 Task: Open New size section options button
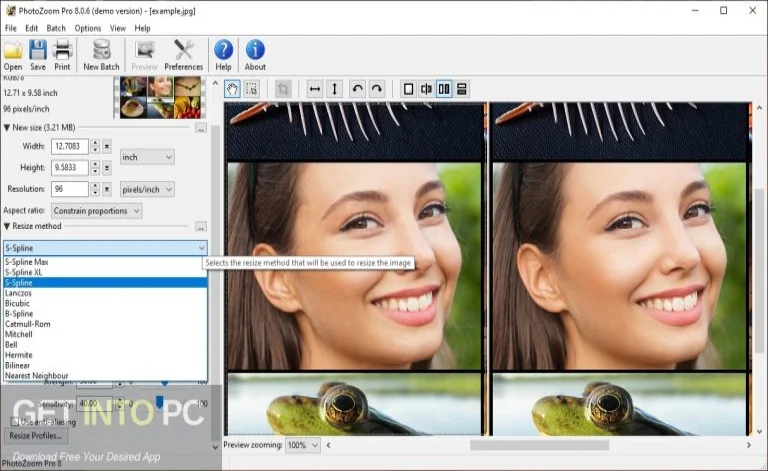click(x=201, y=128)
